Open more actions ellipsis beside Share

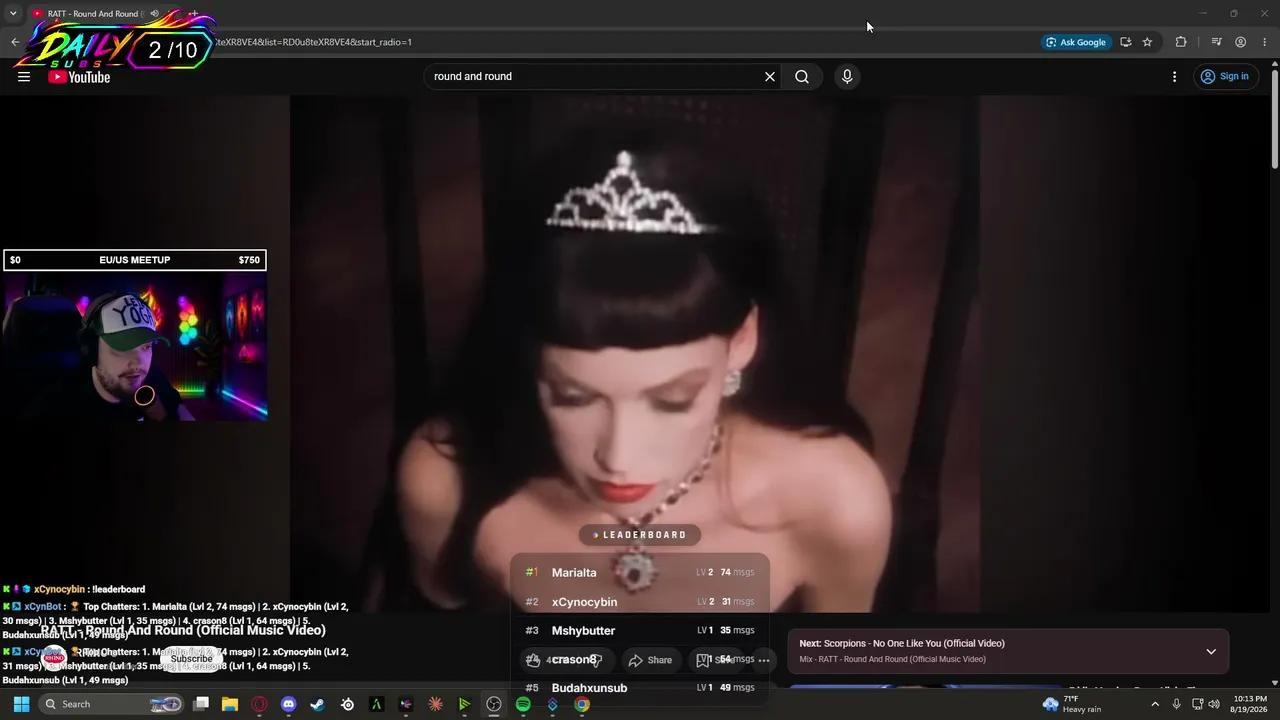point(764,660)
